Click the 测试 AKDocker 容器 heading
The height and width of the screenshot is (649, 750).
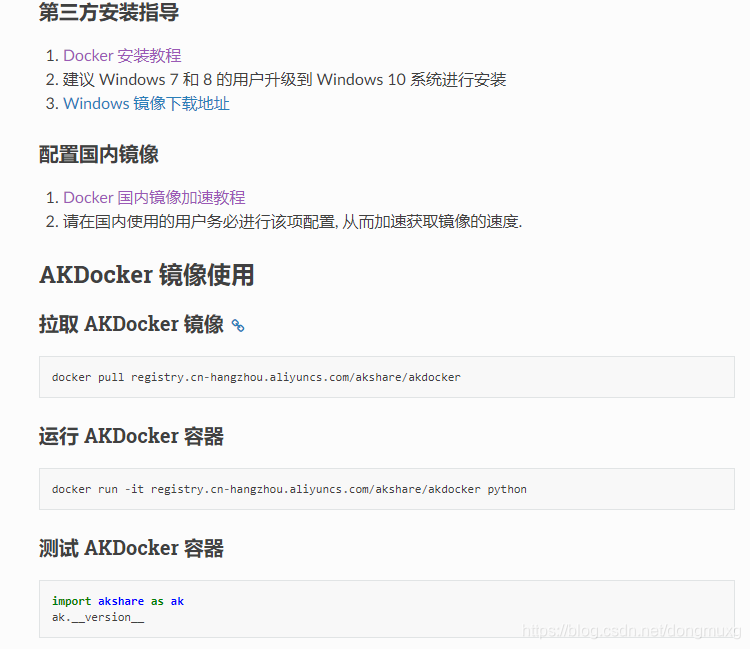click(x=131, y=548)
